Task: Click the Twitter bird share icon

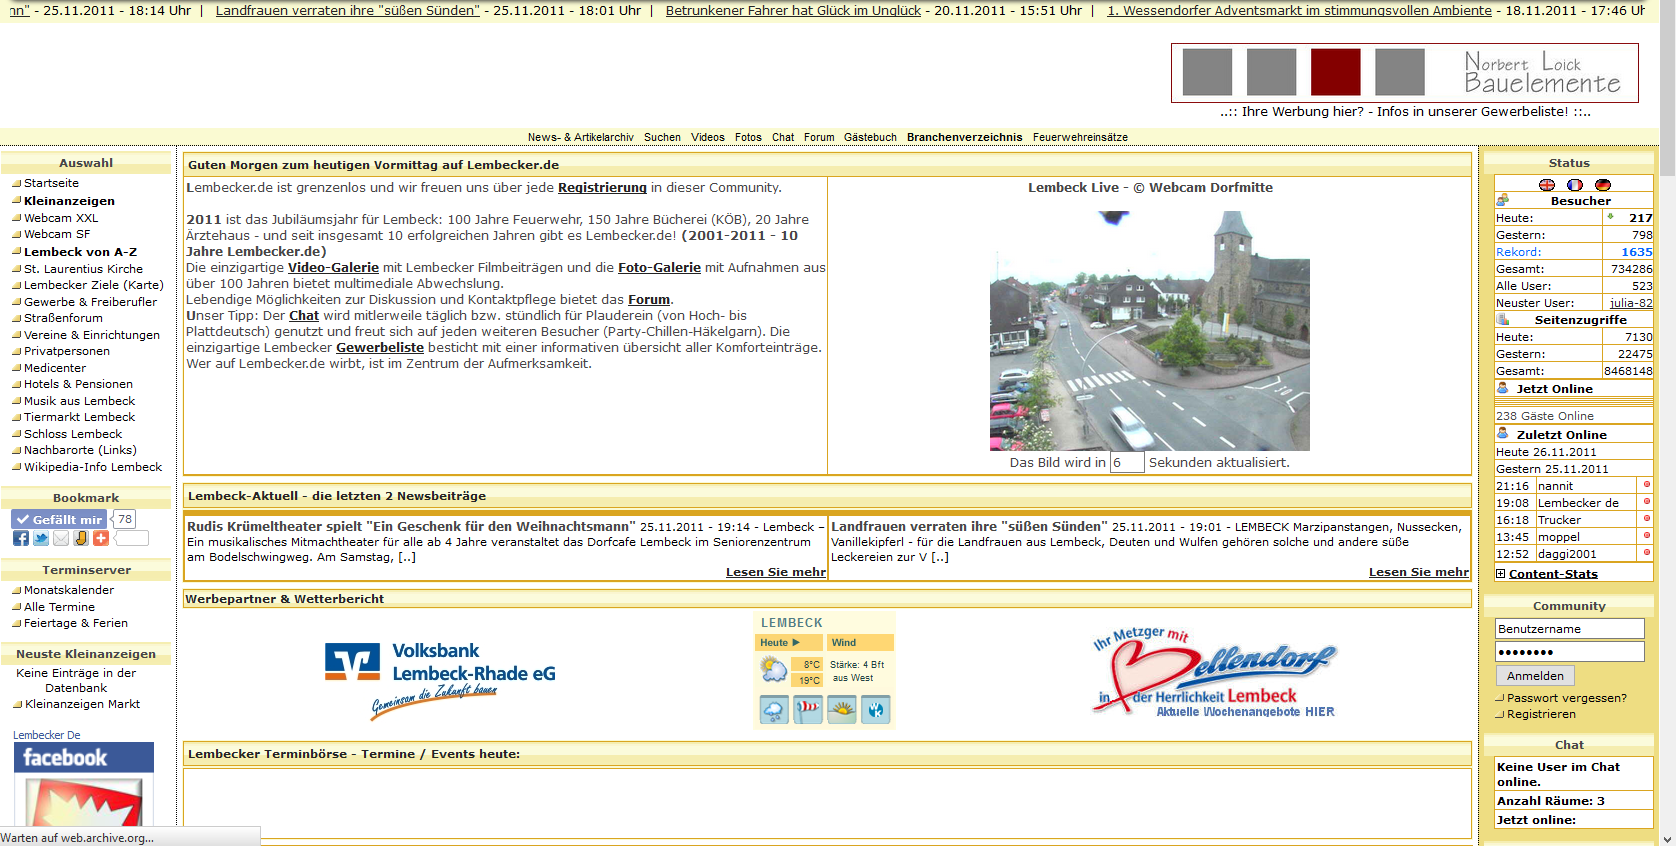Action: coord(41,538)
